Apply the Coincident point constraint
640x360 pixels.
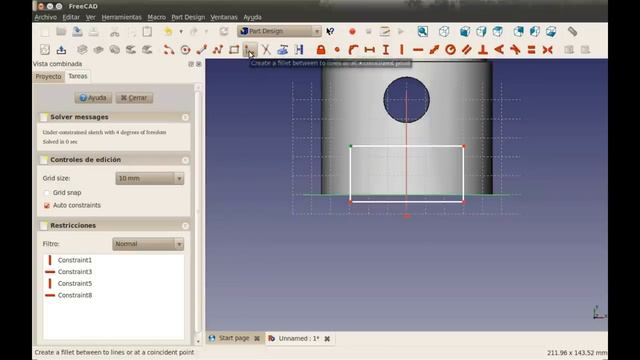point(337,50)
